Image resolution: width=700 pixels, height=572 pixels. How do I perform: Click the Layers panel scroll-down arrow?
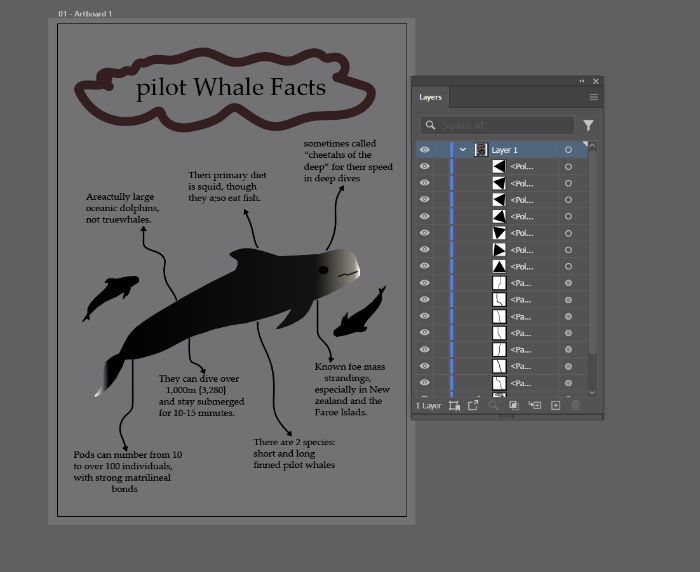[592, 392]
